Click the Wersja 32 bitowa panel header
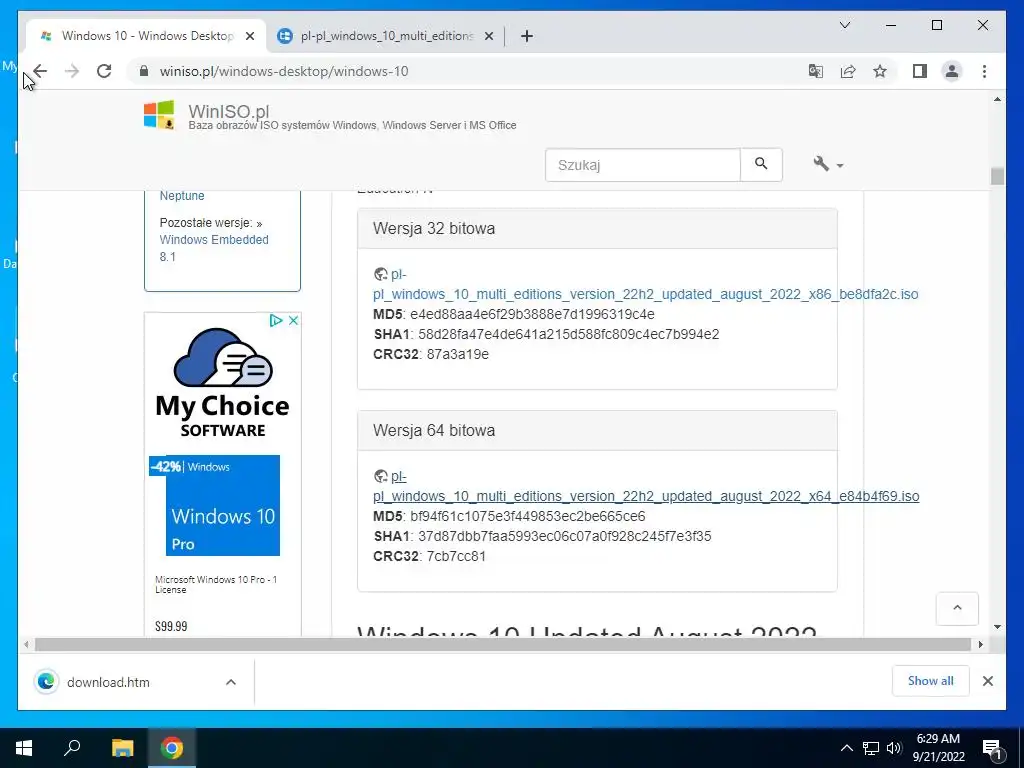Screen dimensions: 1024x768 [x=597, y=229]
